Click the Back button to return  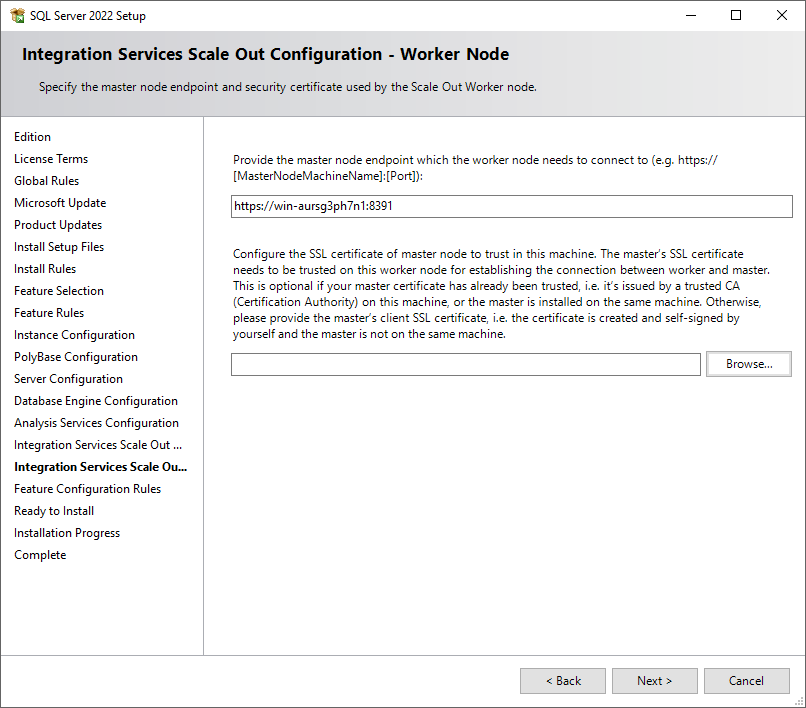tap(562, 680)
